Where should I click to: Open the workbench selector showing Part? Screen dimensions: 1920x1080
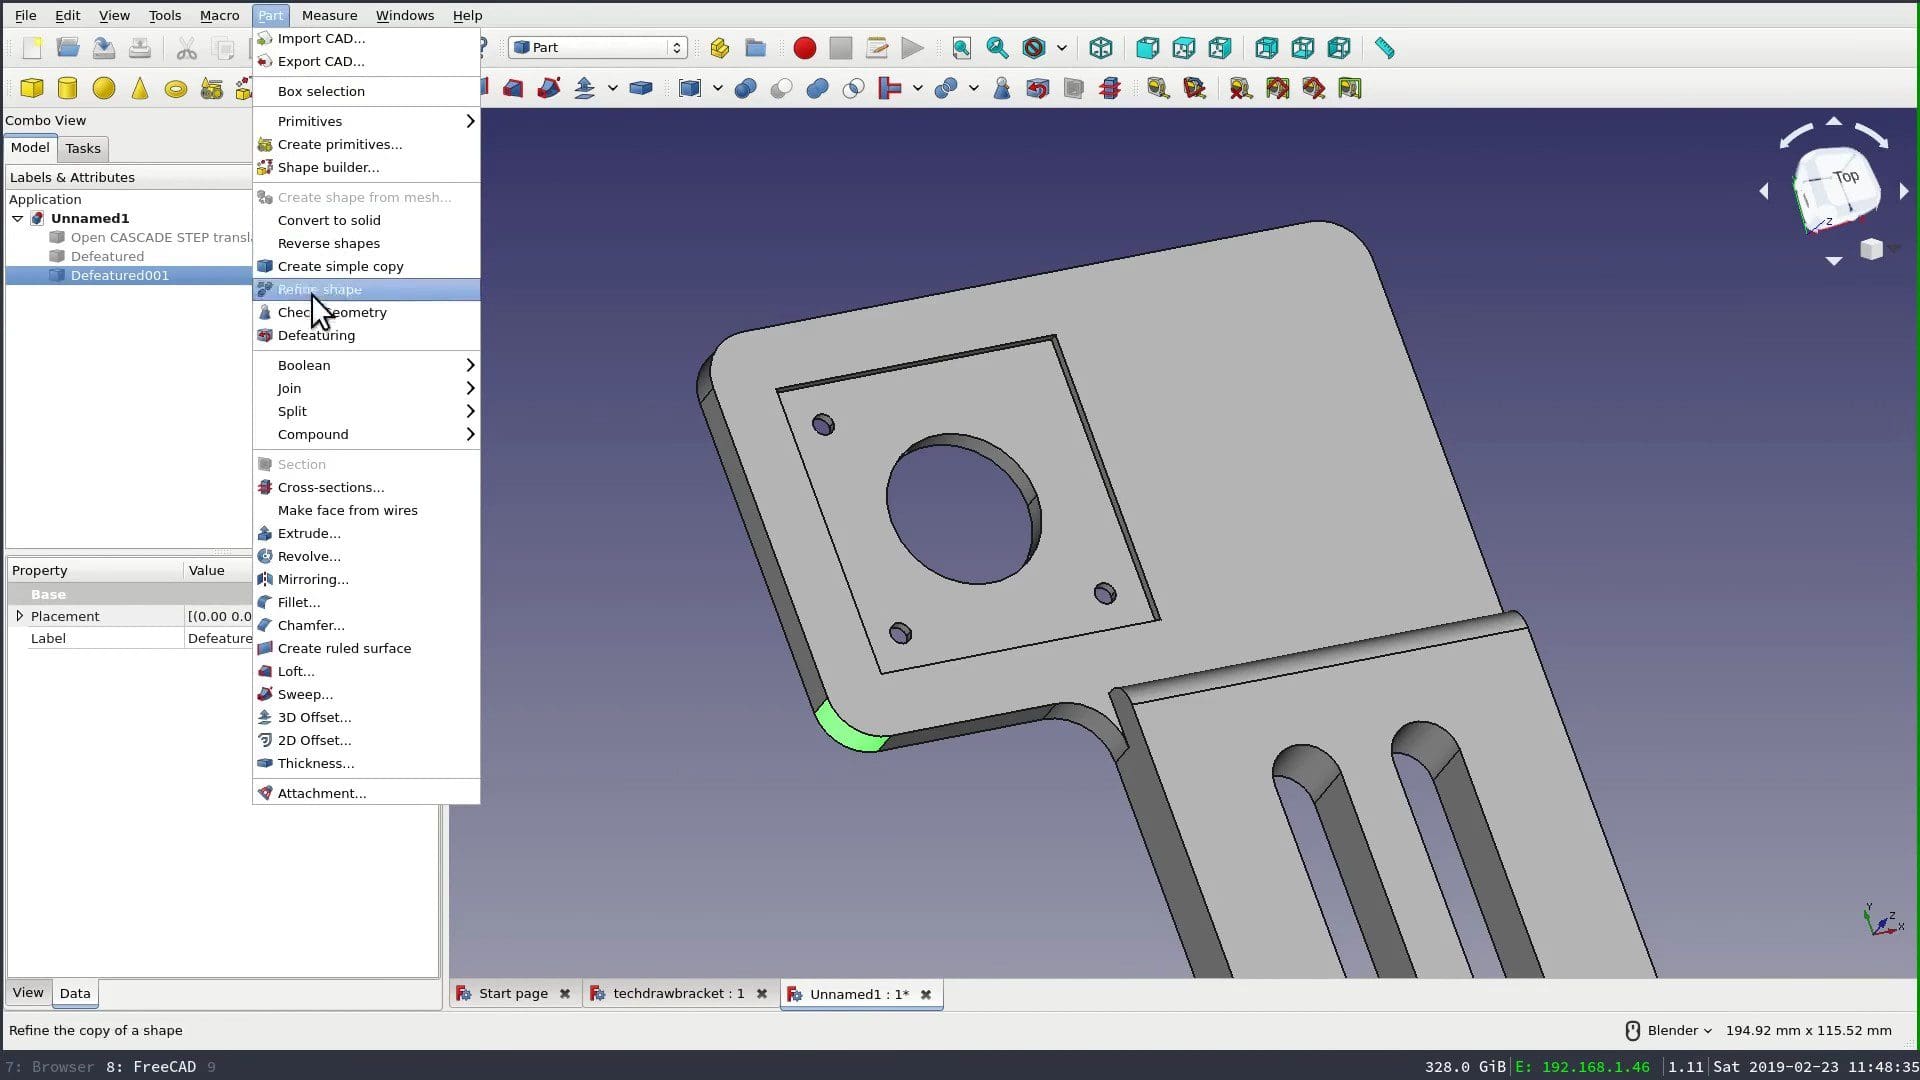598,47
